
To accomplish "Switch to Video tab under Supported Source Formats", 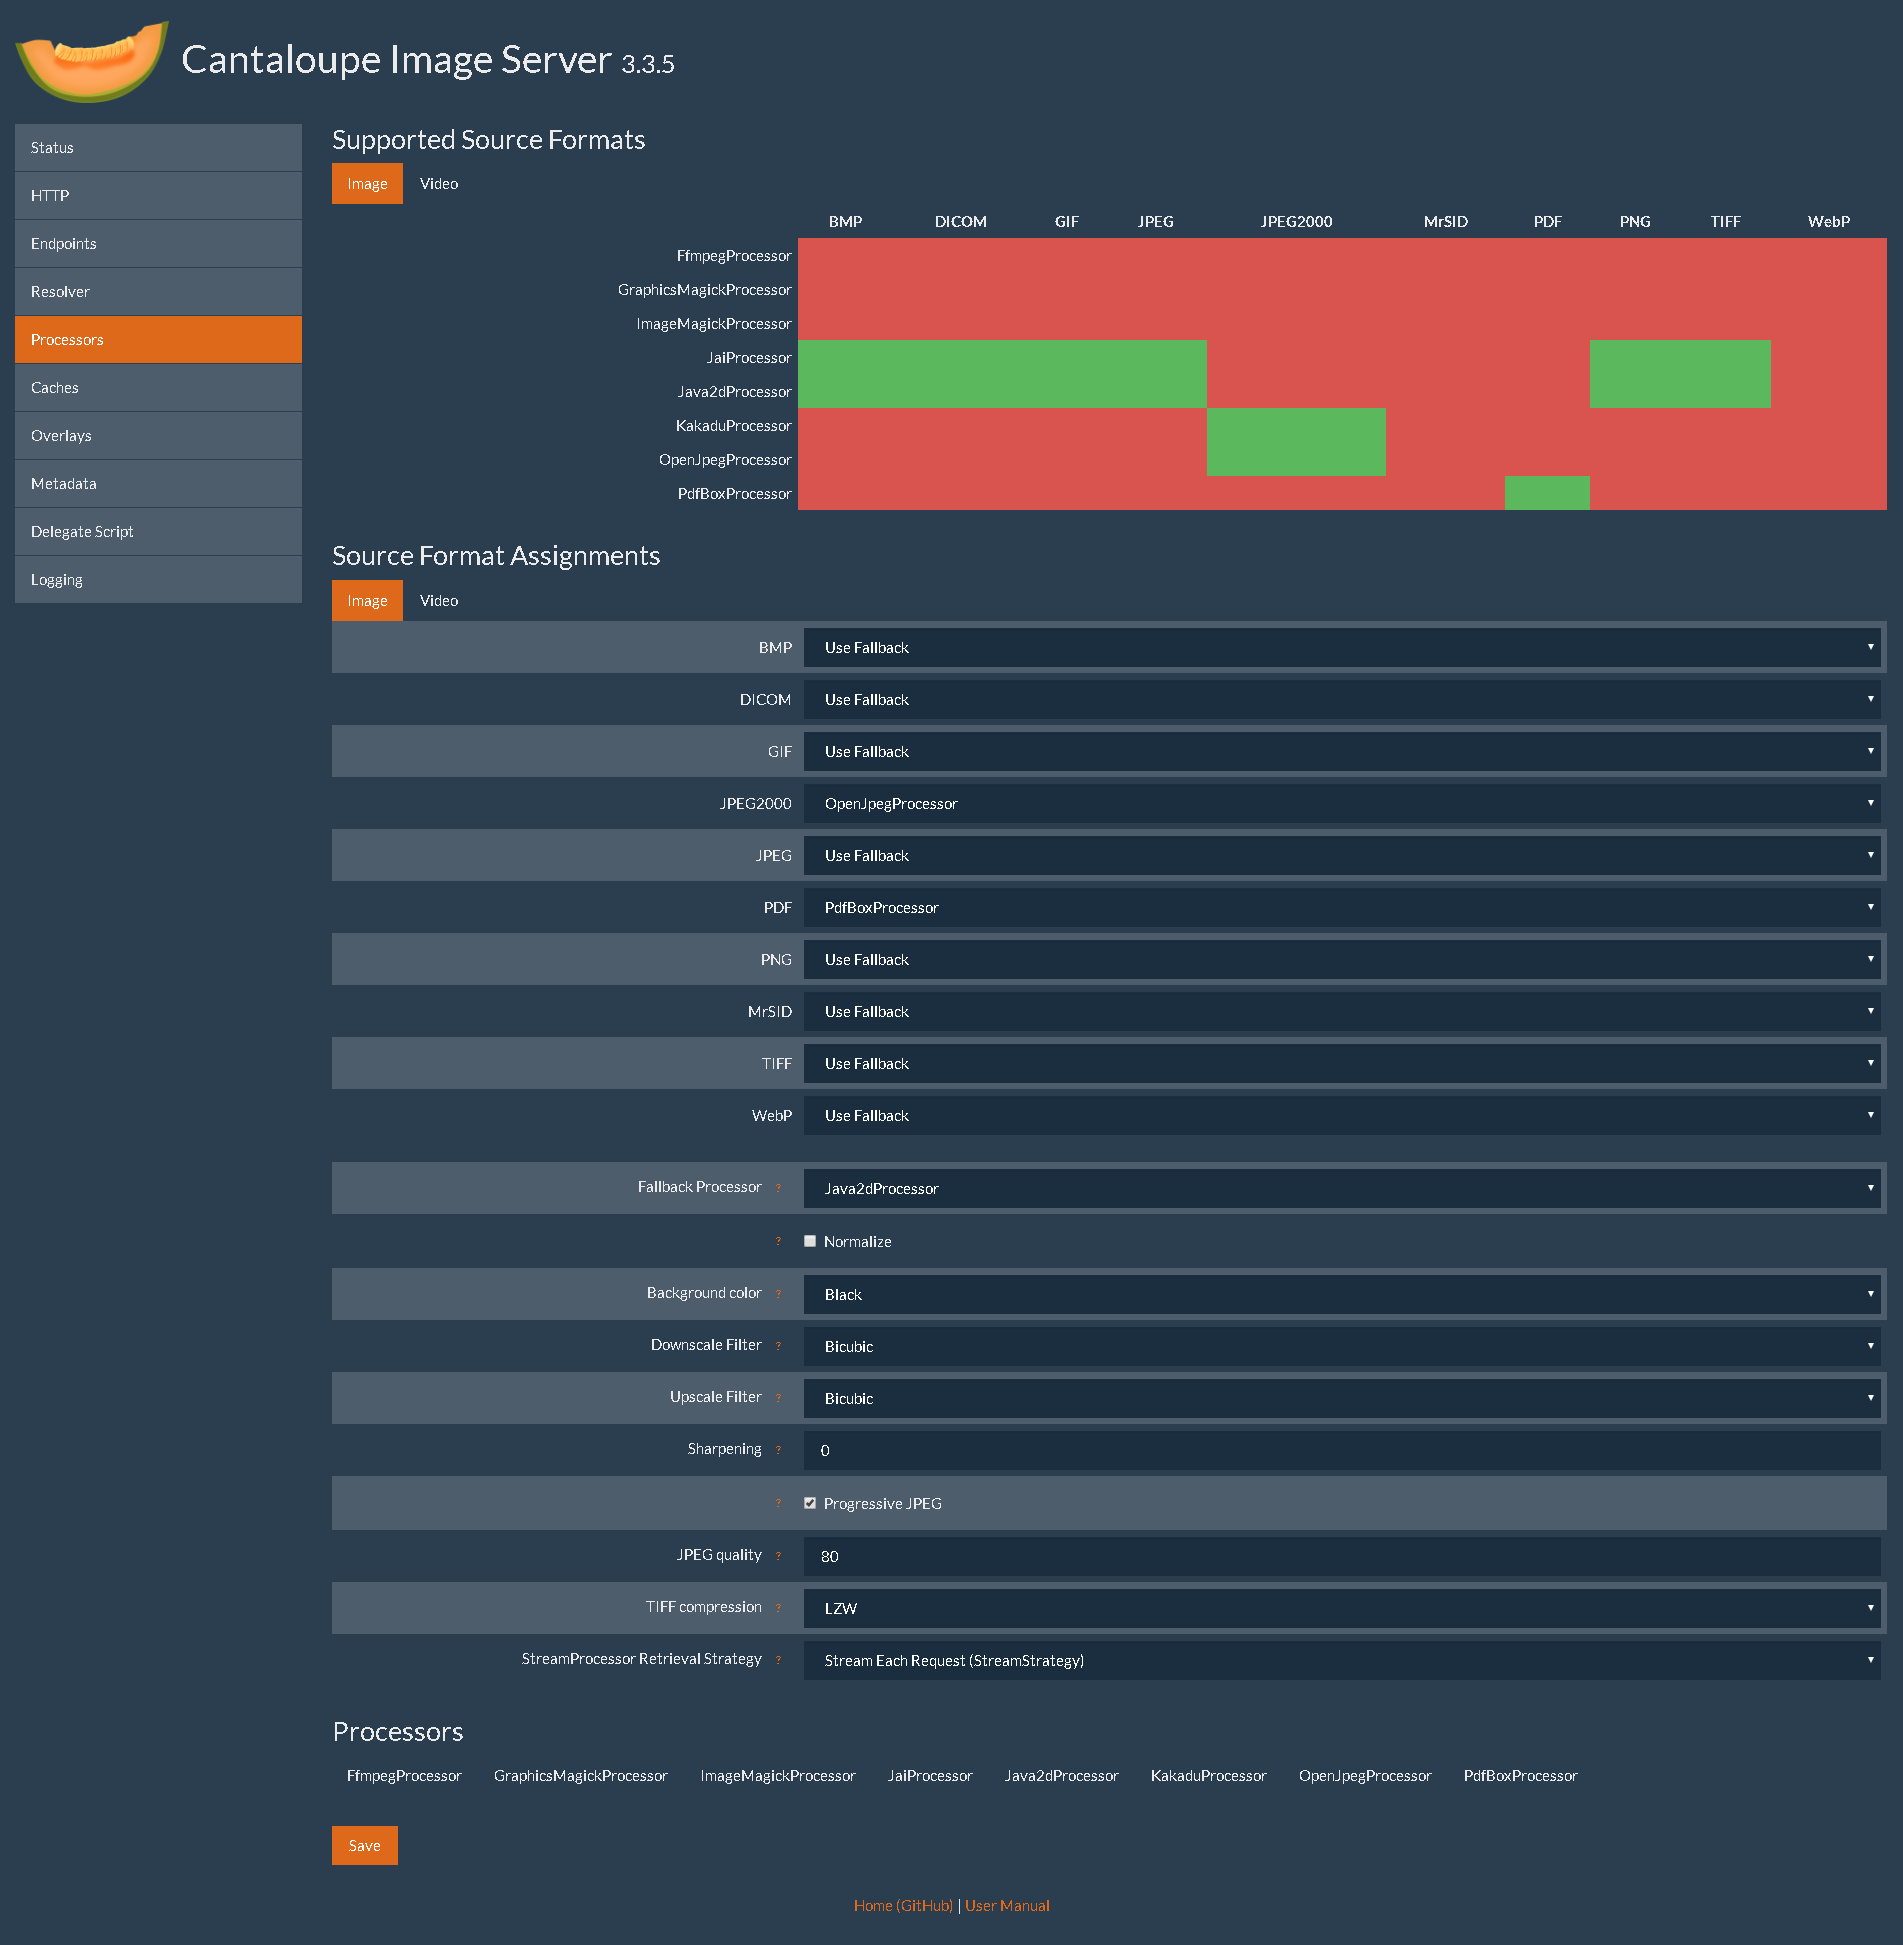I will coord(439,184).
